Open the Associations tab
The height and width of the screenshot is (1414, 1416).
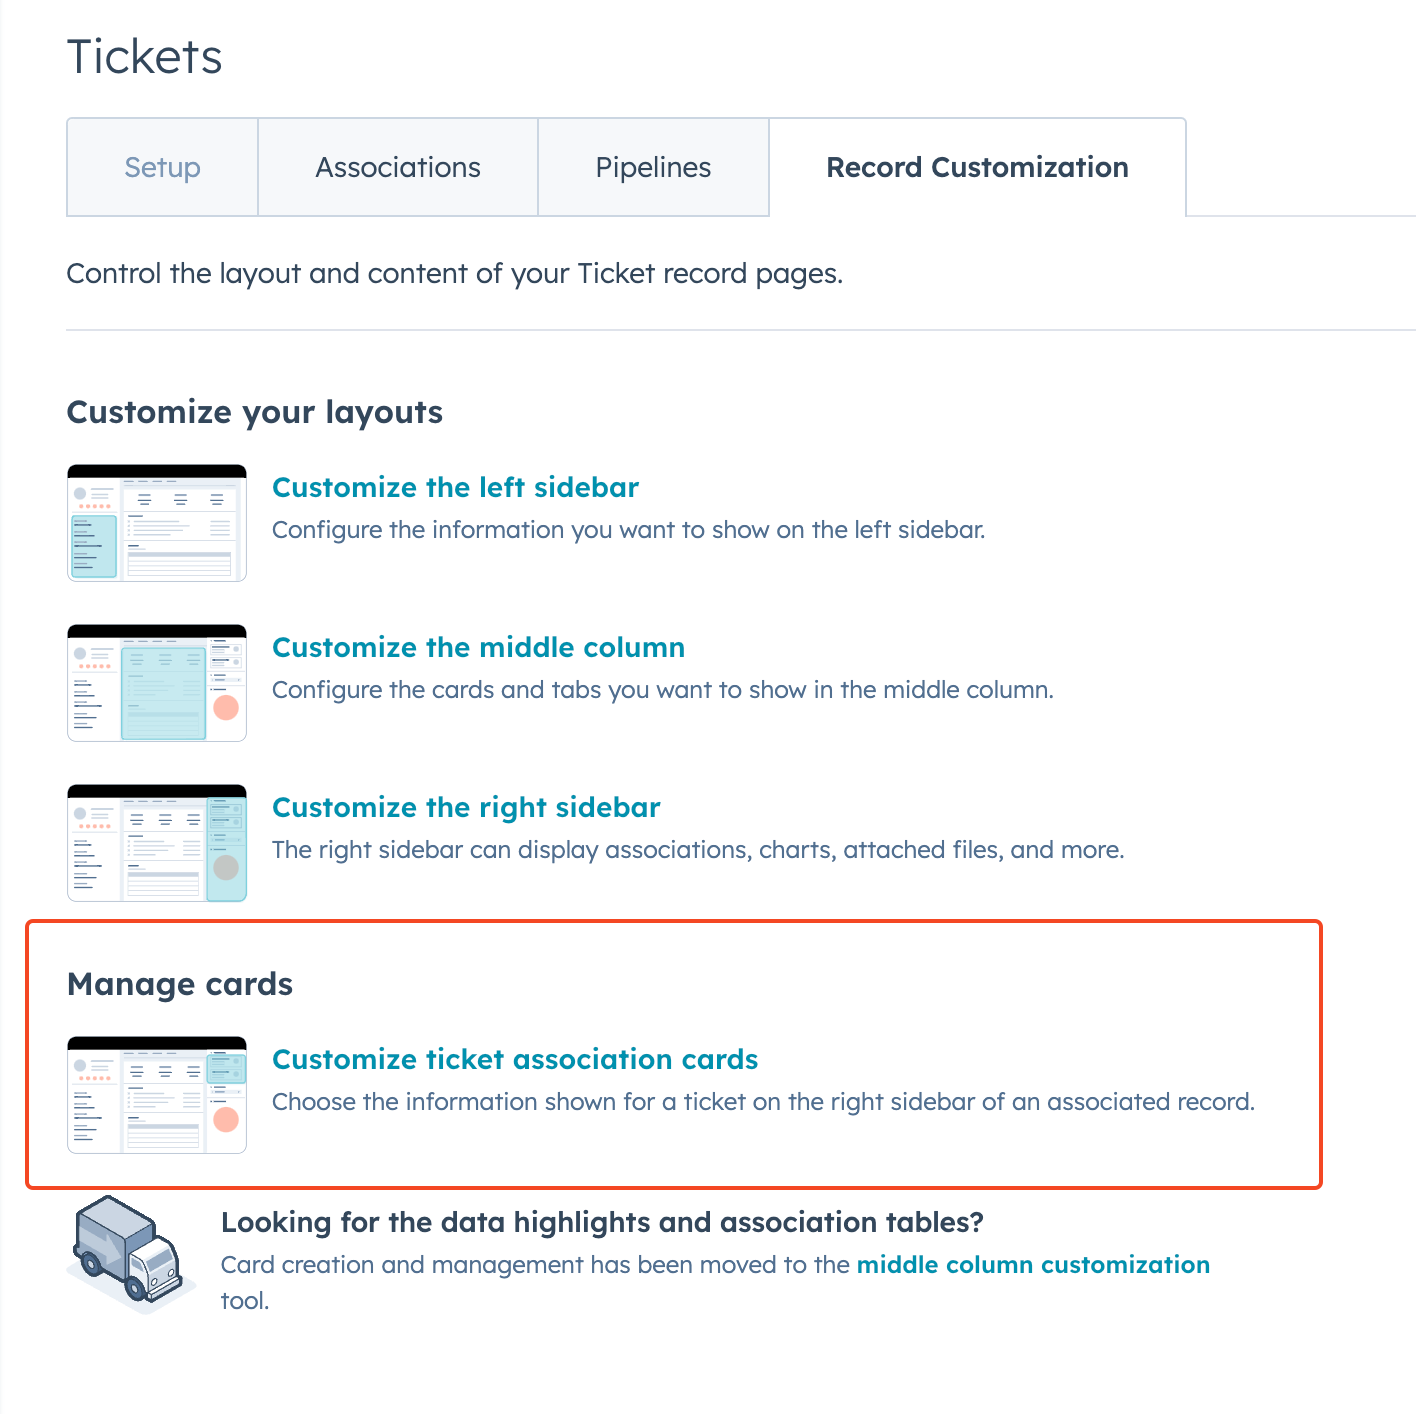tap(398, 167)
